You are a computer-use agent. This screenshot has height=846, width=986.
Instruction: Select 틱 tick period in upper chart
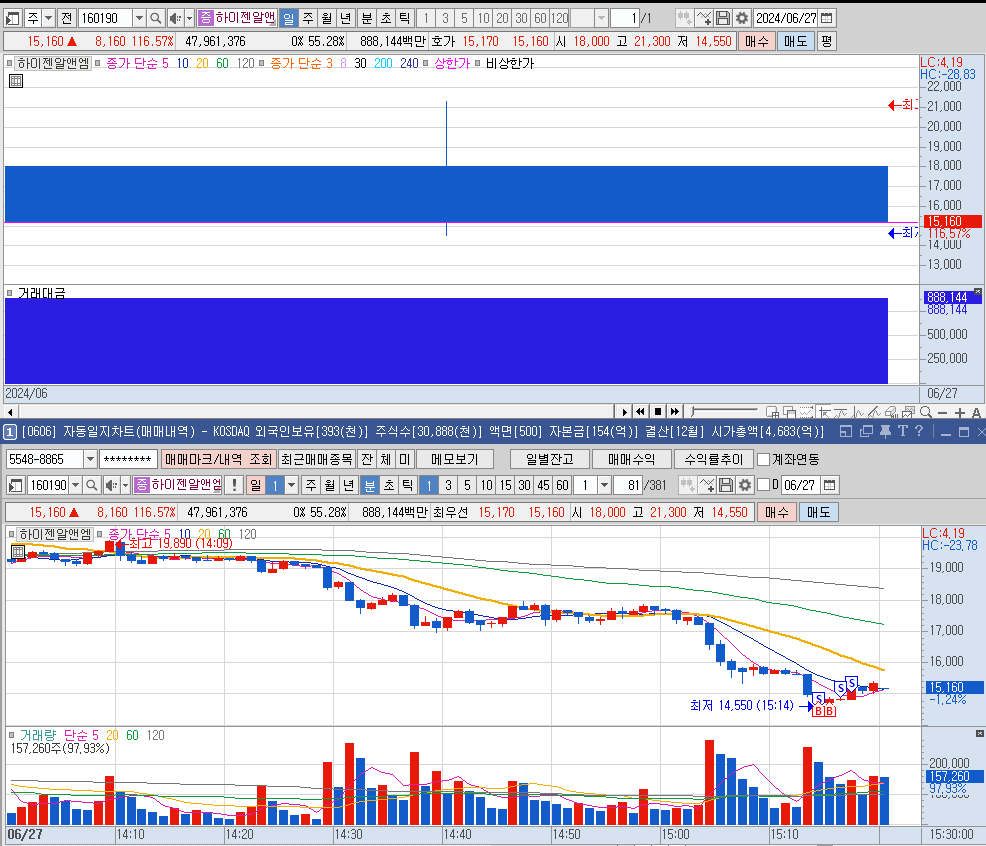405,18
